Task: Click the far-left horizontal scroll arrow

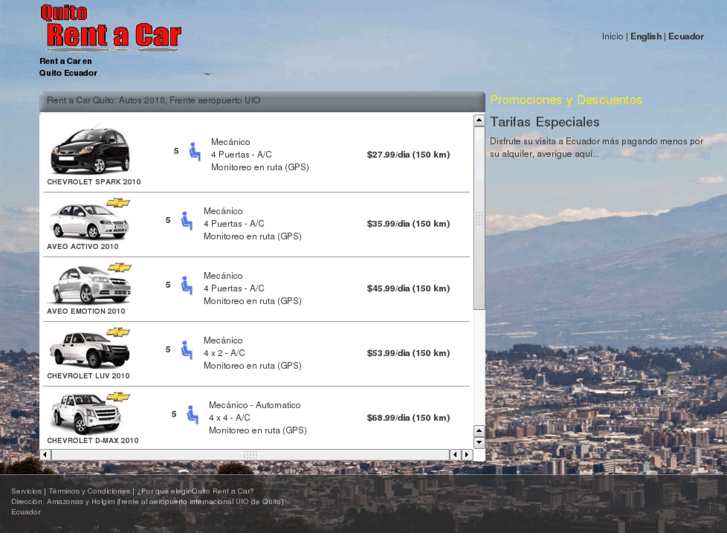Action: [x=45, y=455]
